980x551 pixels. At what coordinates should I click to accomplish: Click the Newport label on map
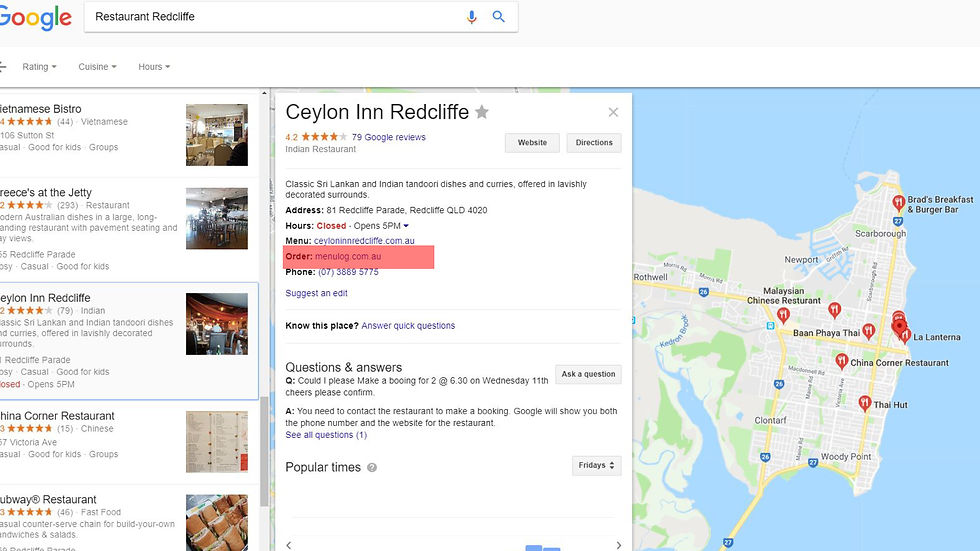coord(801,260)
